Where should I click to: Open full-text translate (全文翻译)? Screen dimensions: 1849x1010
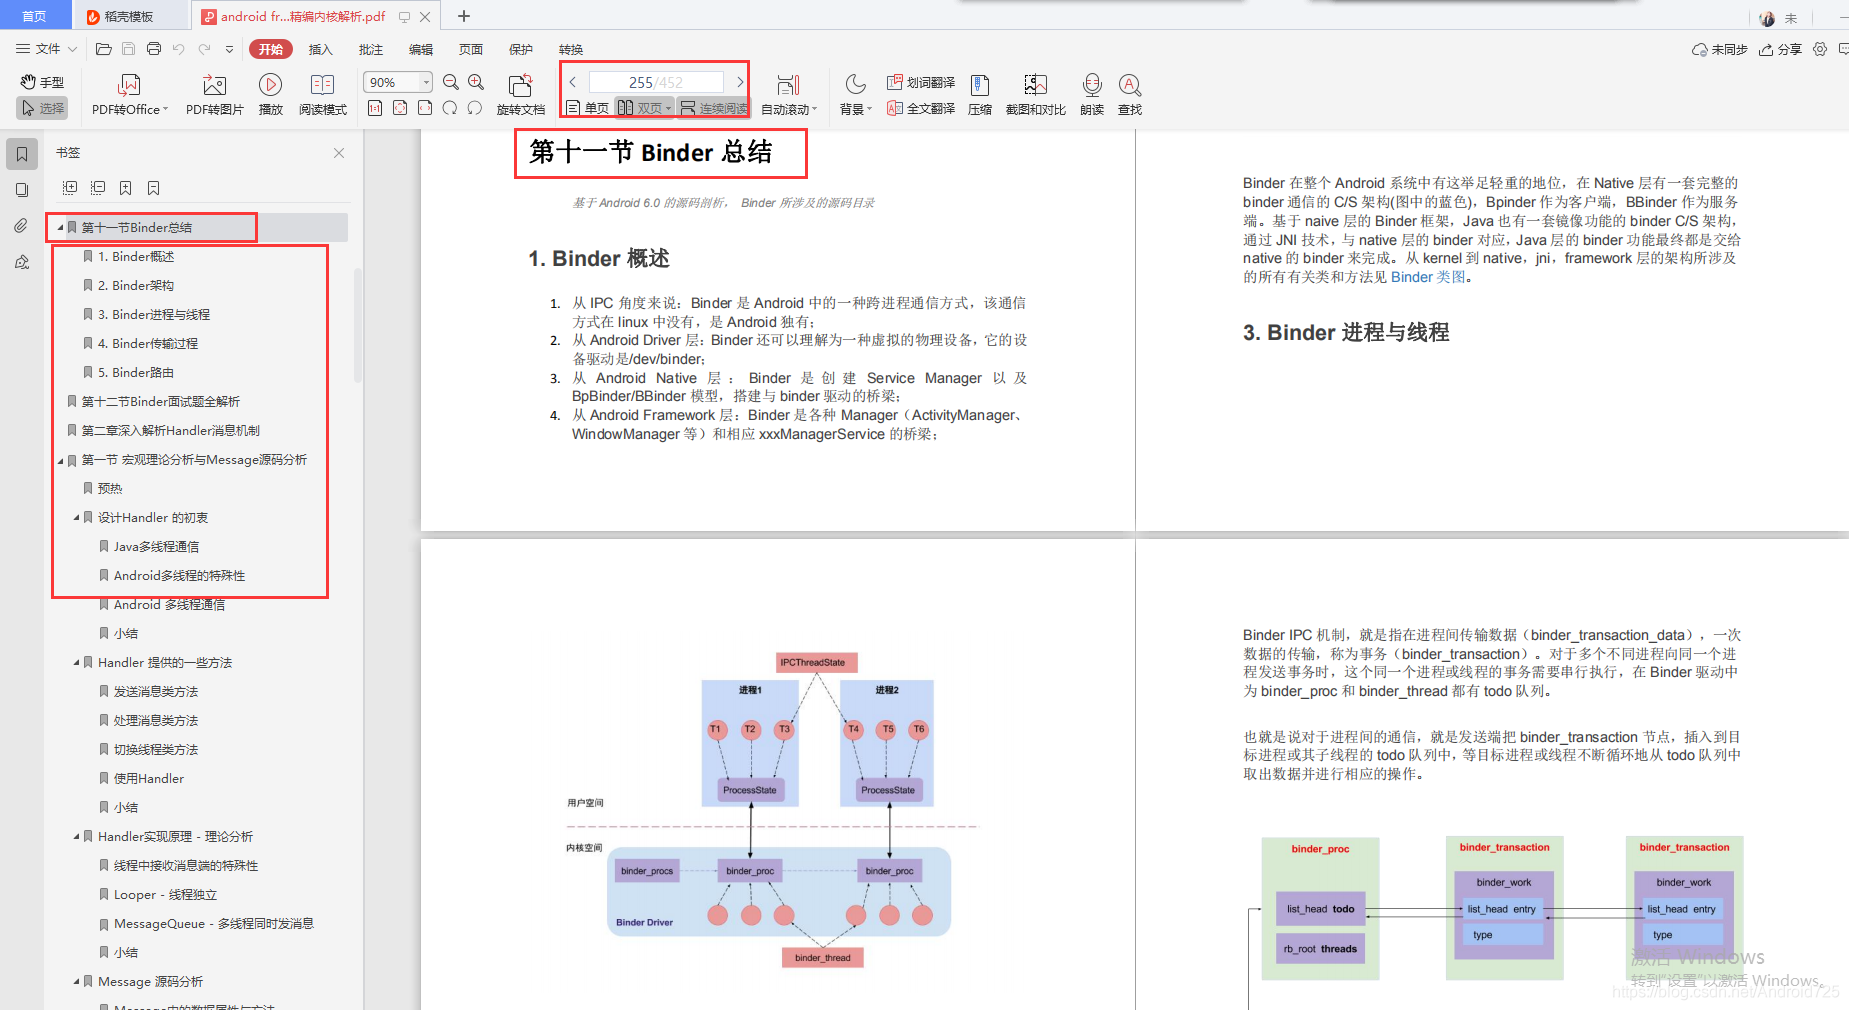[921, 108]
